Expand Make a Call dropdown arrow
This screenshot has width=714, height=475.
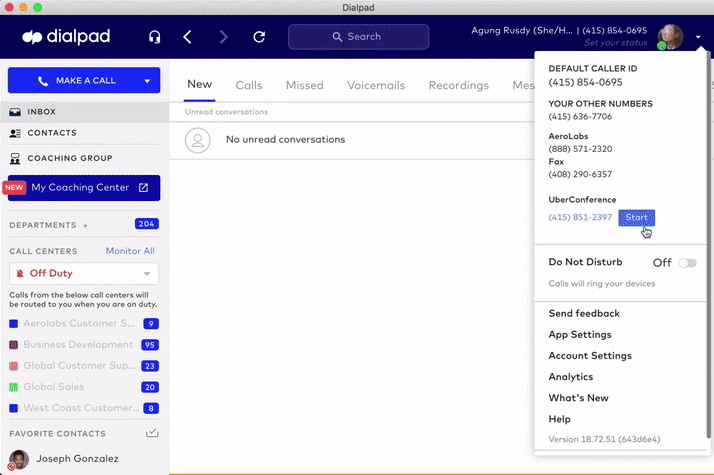coord(147,81)
